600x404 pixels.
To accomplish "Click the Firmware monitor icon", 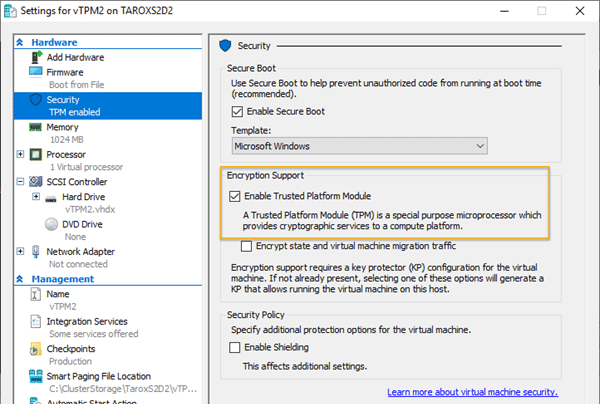I will tap(36, 72).
